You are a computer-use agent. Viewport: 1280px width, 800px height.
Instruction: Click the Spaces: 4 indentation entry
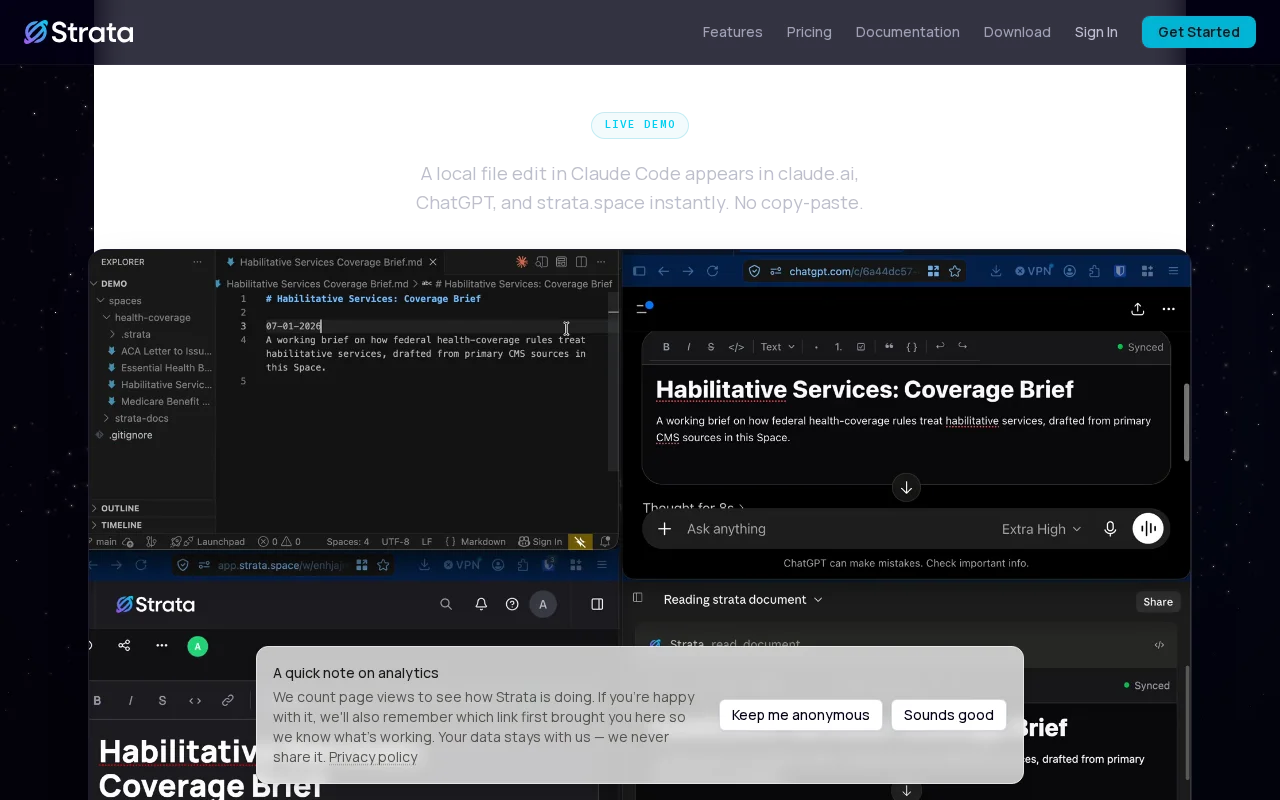[x=348, y=541]
